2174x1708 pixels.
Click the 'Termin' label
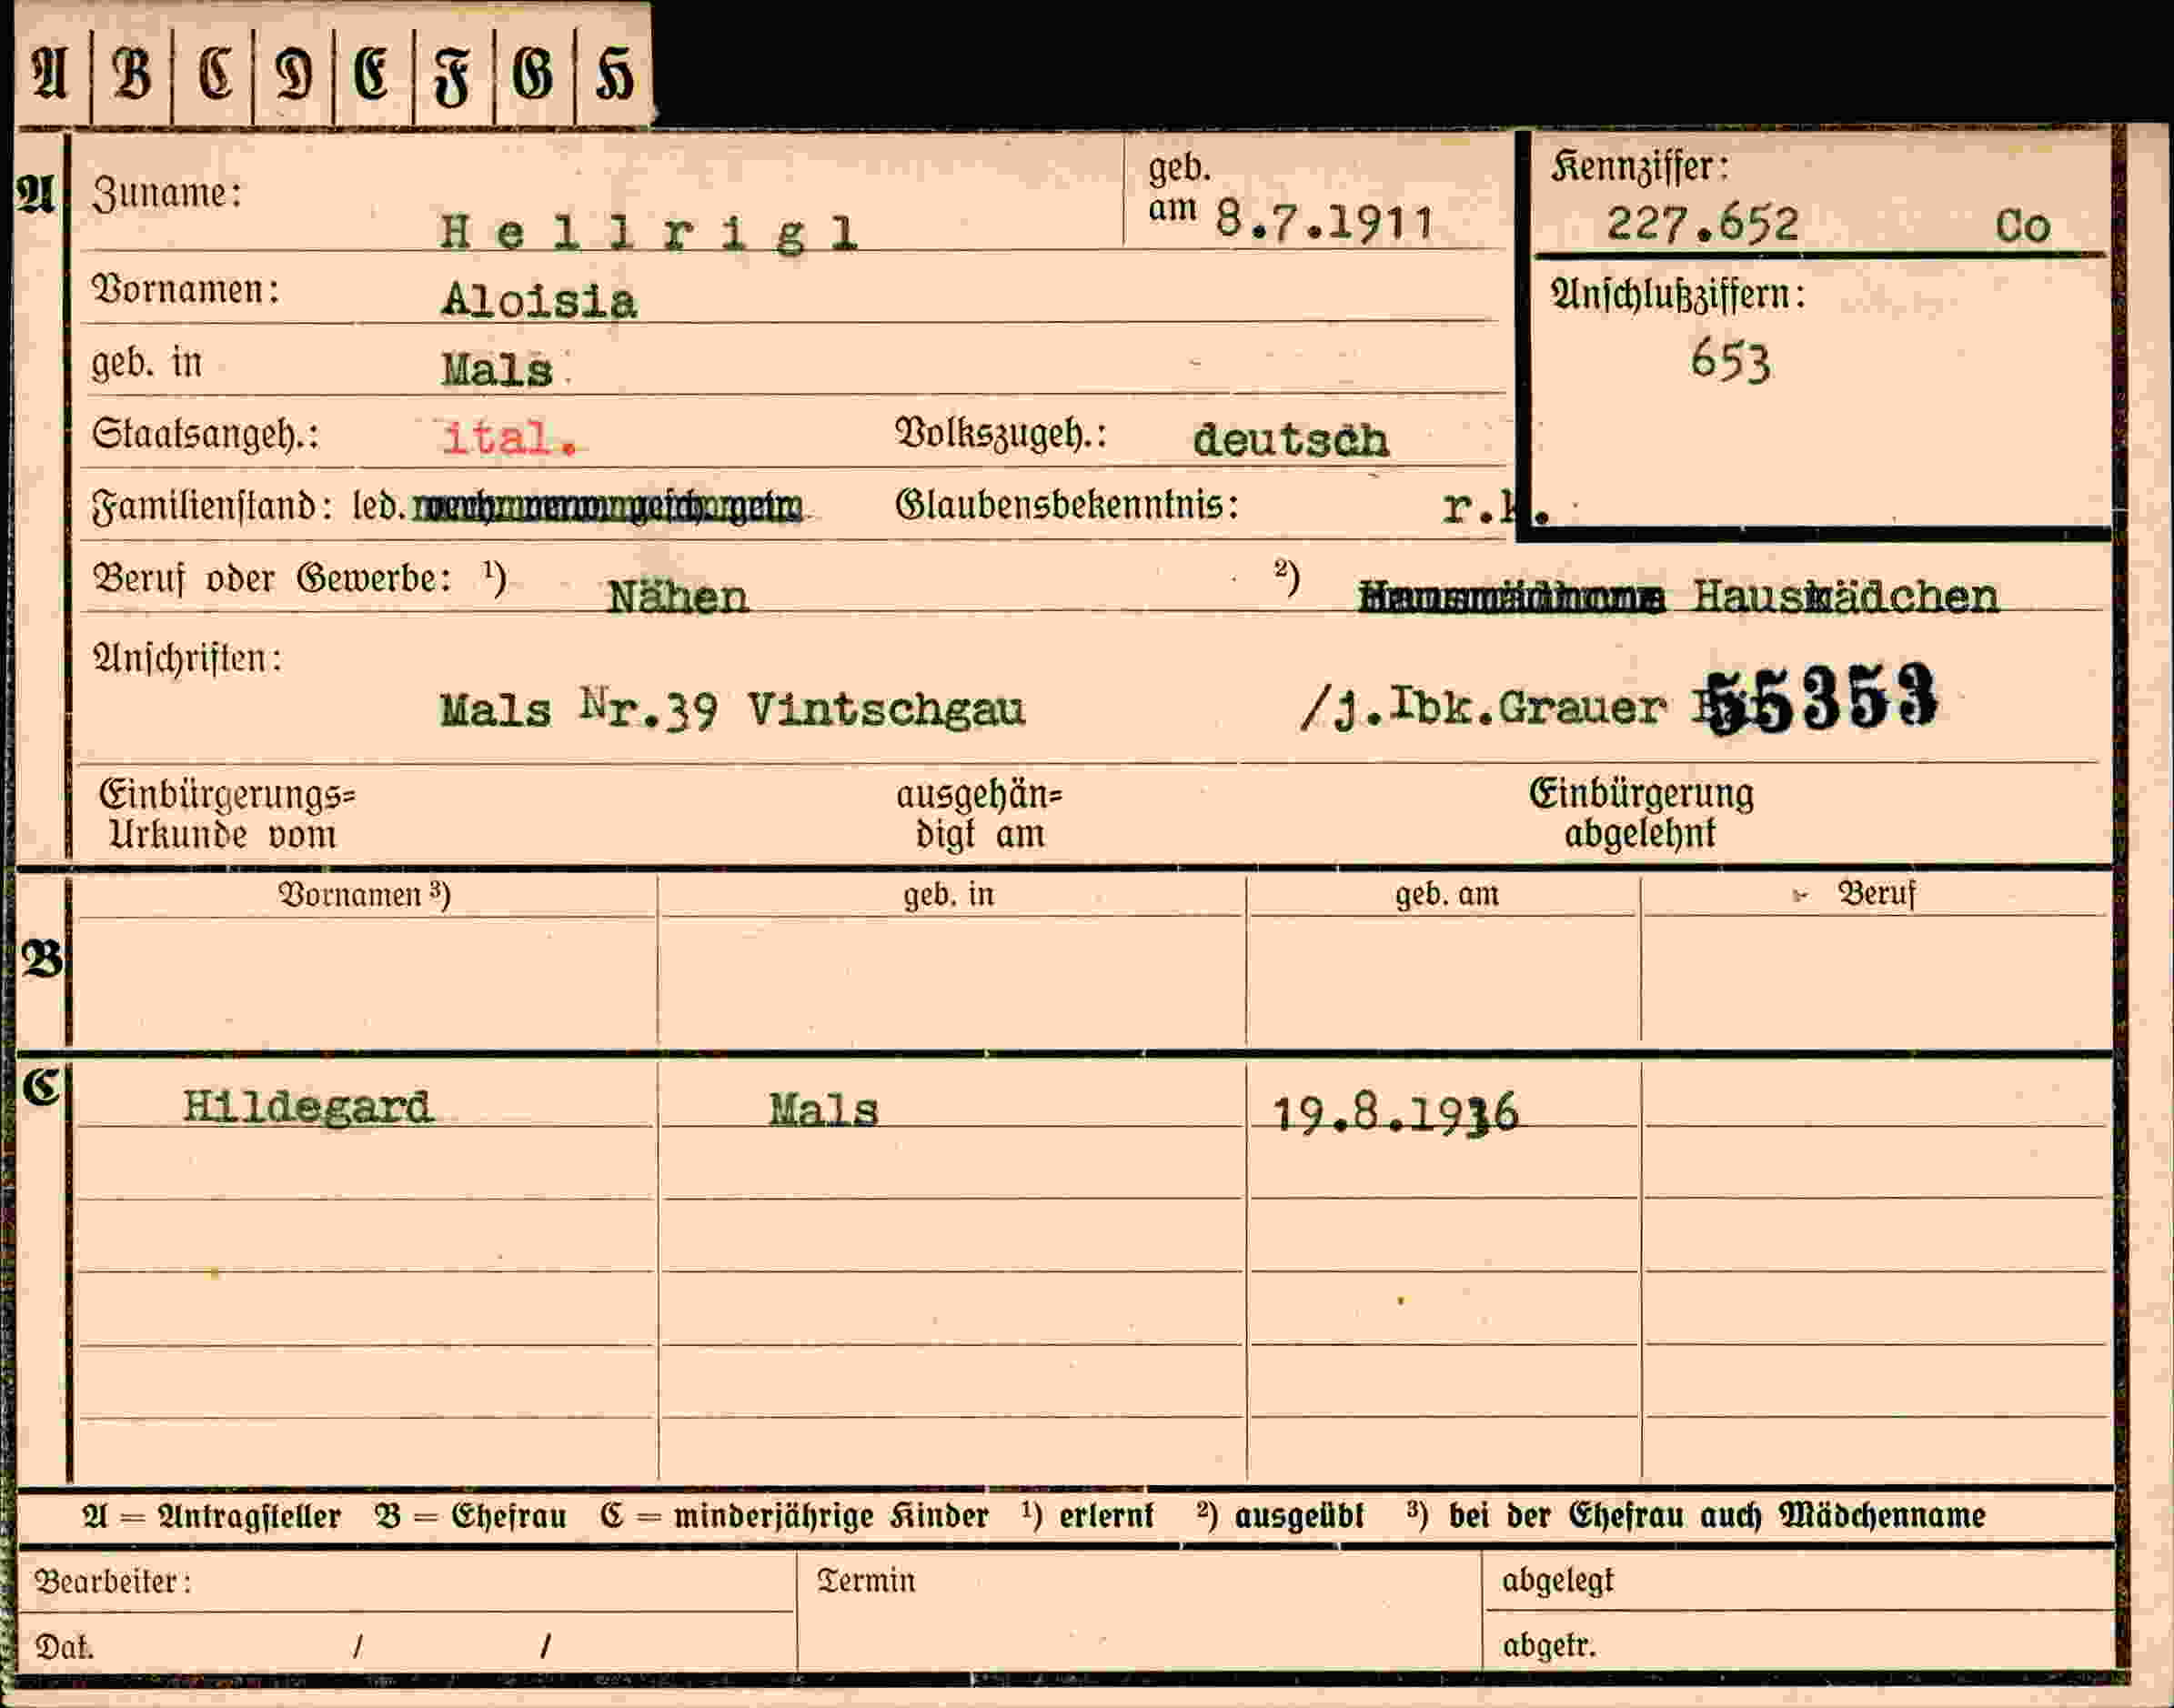pos(866,1580)
